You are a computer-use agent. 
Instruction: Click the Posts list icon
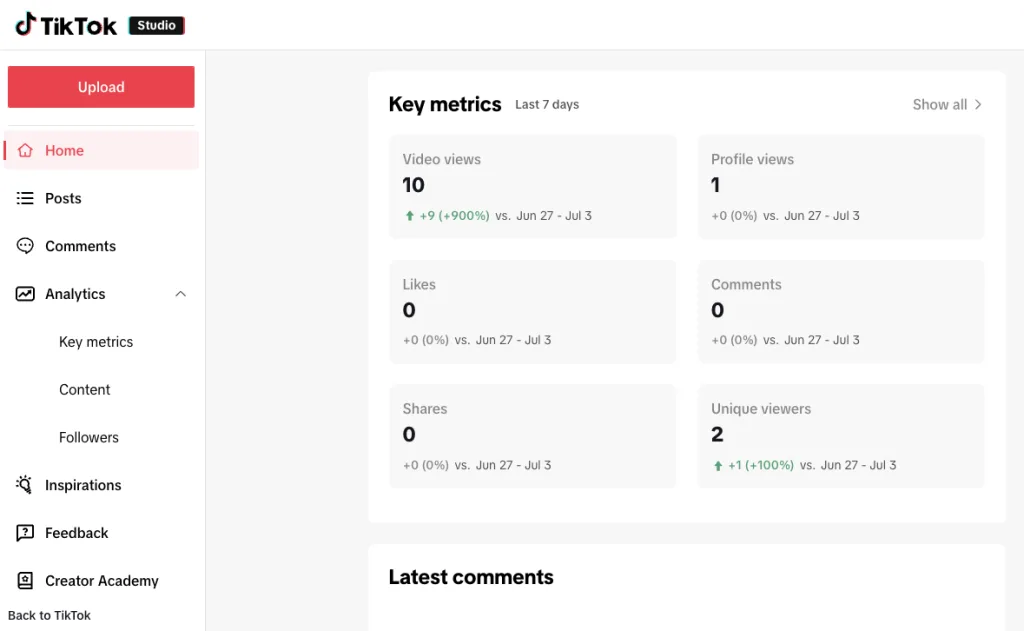(25, 198)
